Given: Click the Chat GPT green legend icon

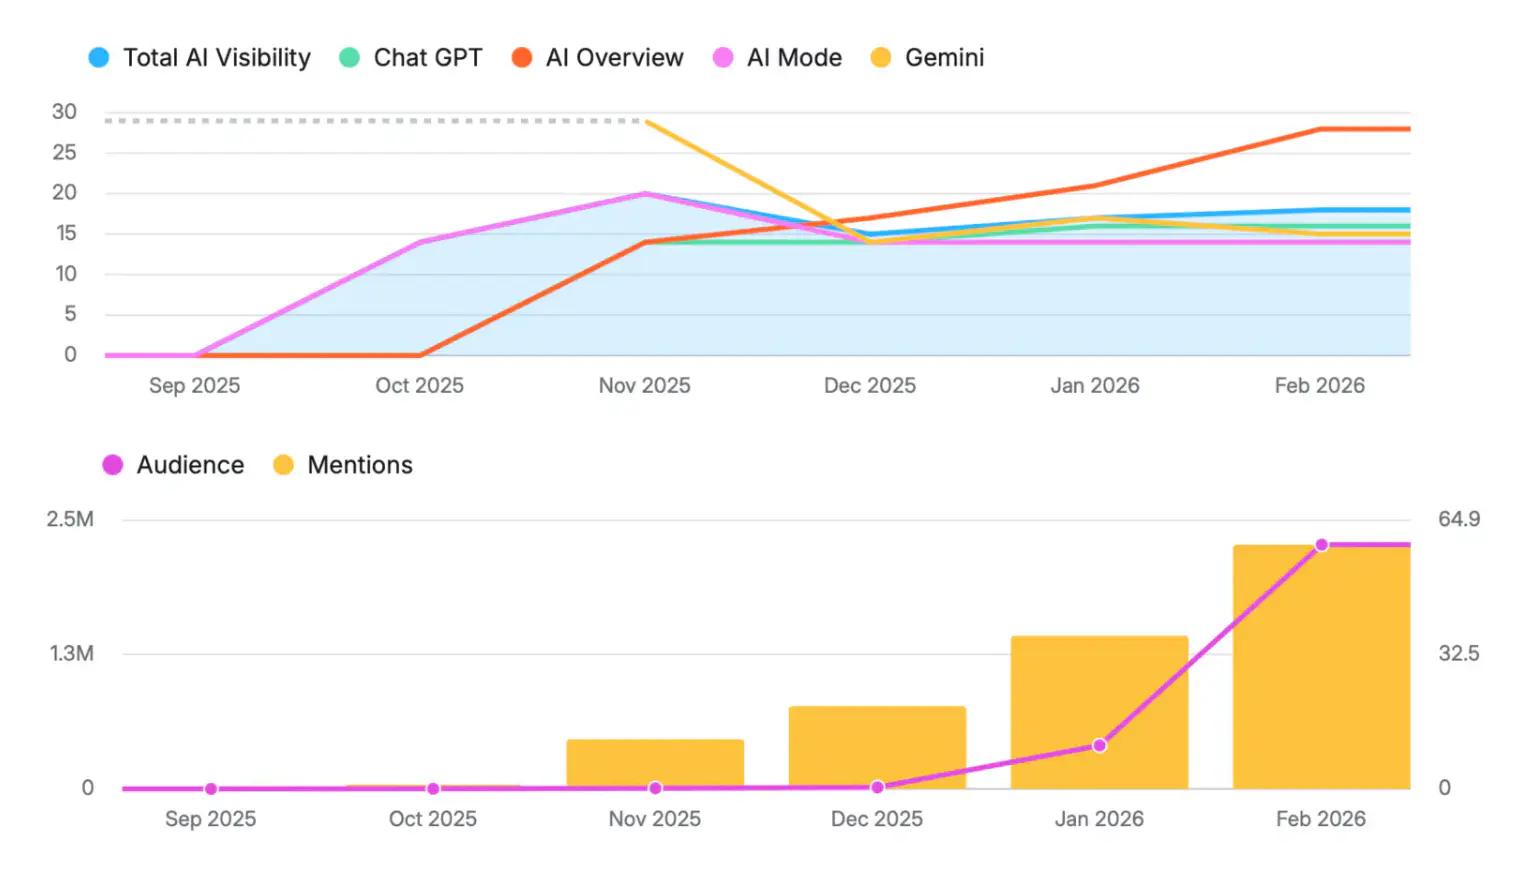Looking at the screenshot, I should (347, 58).
